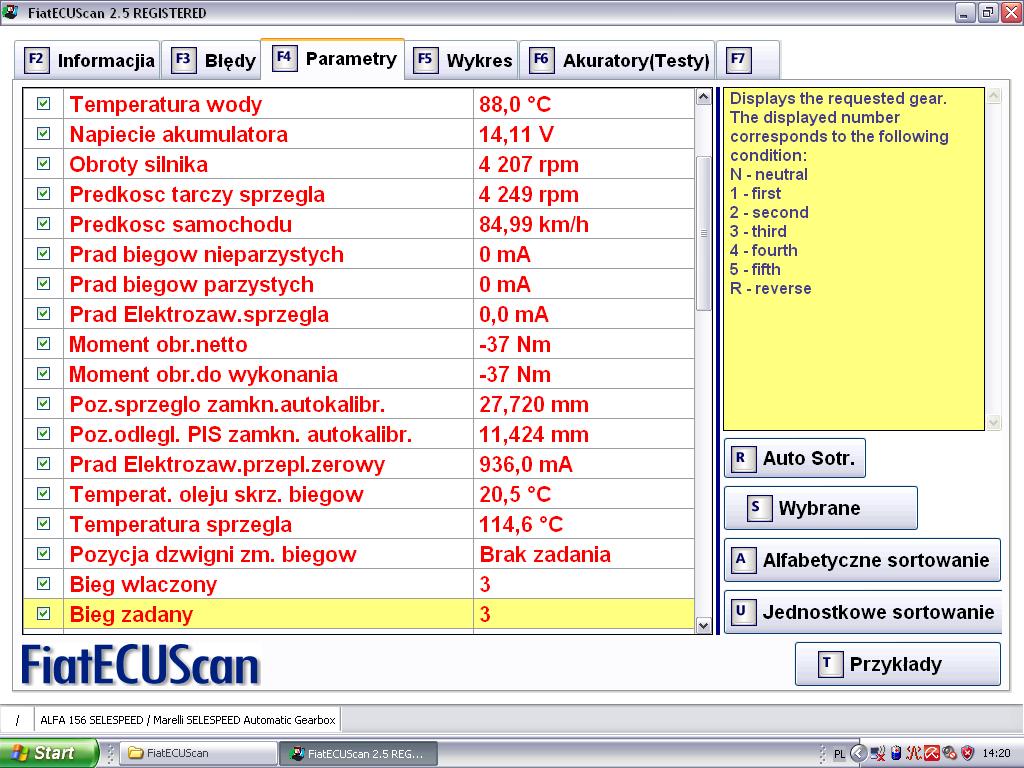Image resolution: width=1024 pixels, height=768 pixels.
Task: Select the Temperatura wody row label
Action: point(166,104)
